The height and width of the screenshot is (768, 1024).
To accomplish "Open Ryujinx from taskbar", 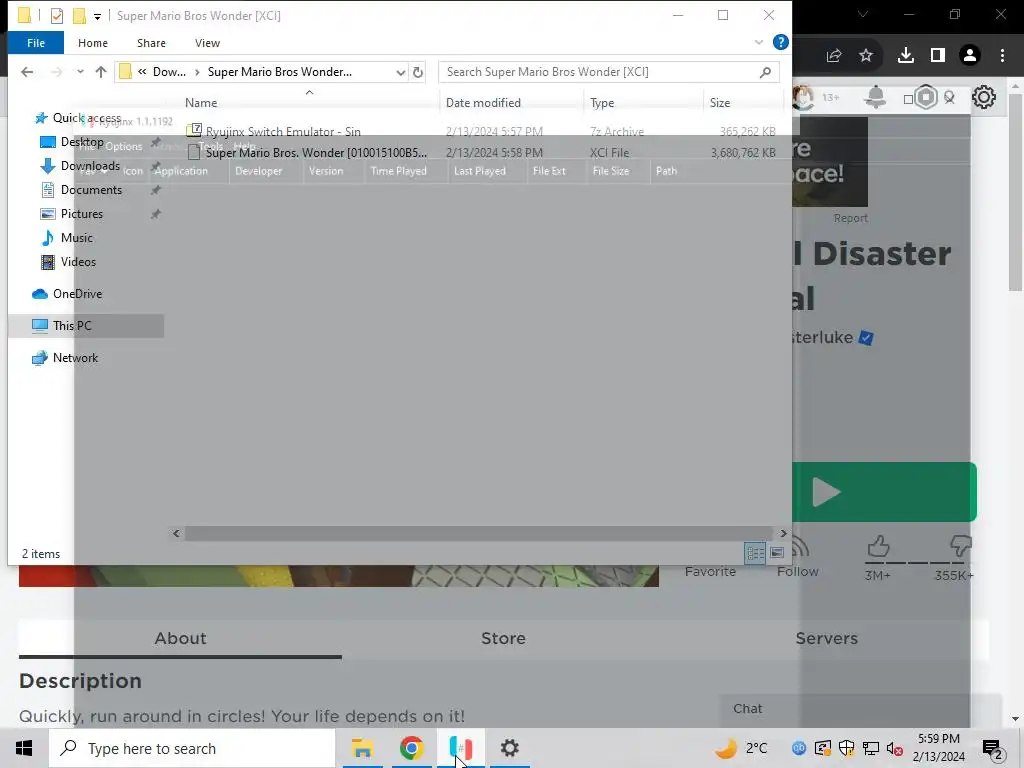I will pos(460,748).
